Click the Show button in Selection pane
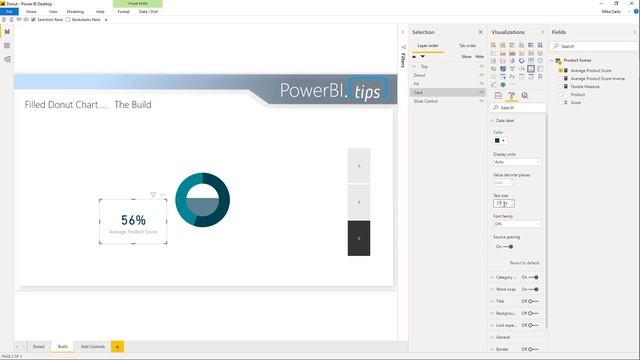This screenshot has height=360, width=640. pos(466,57)
